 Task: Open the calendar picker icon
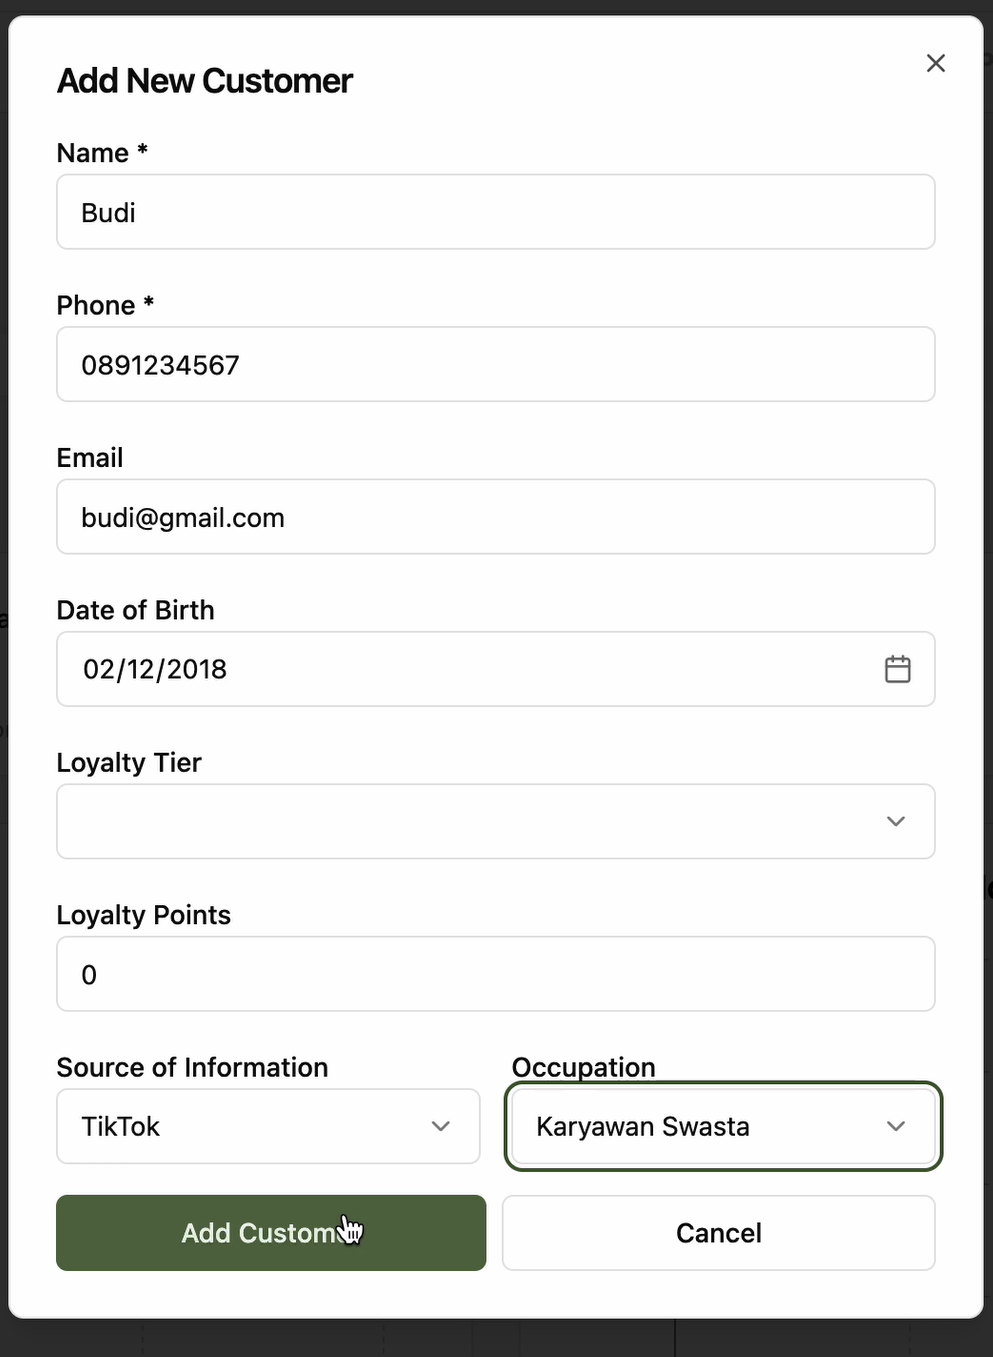click(897, 669)
